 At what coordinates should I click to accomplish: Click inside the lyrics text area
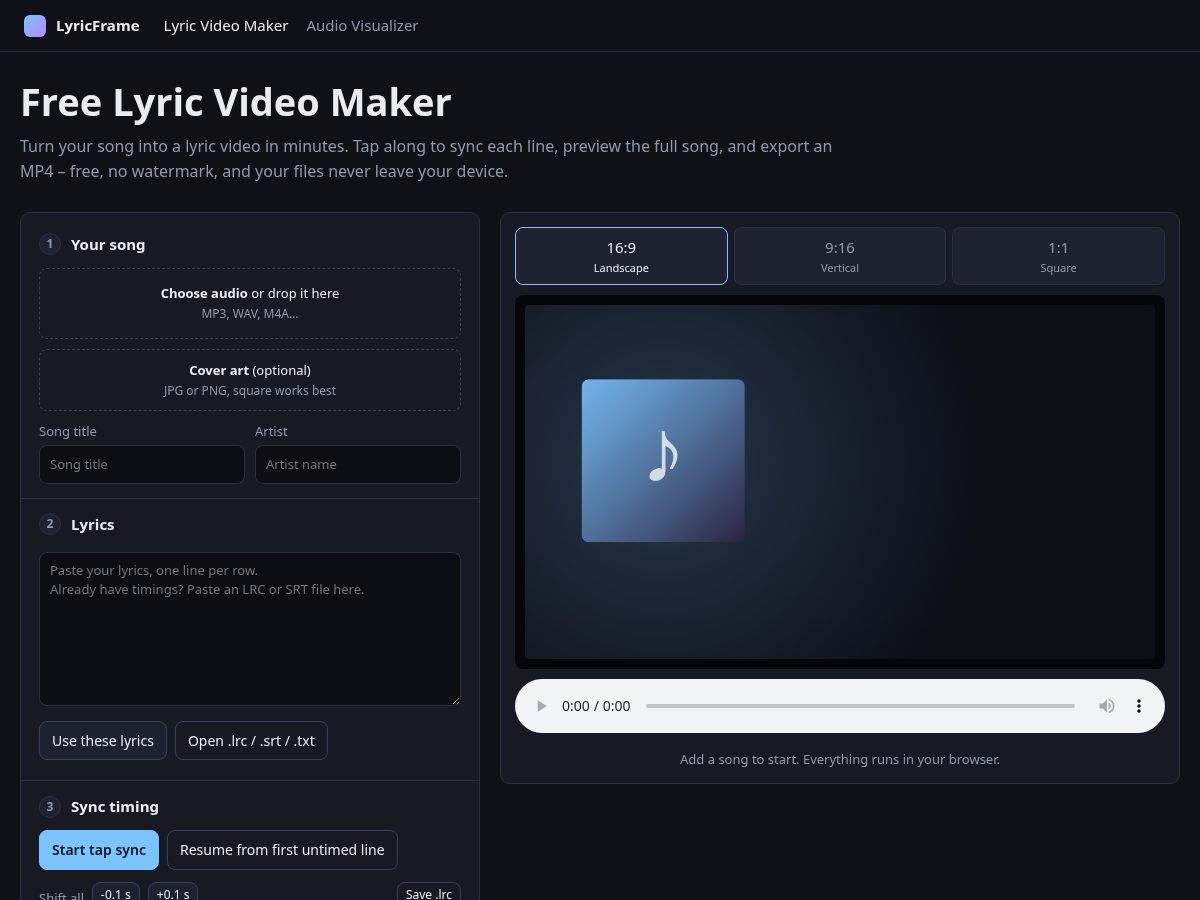tap(250, 629)
